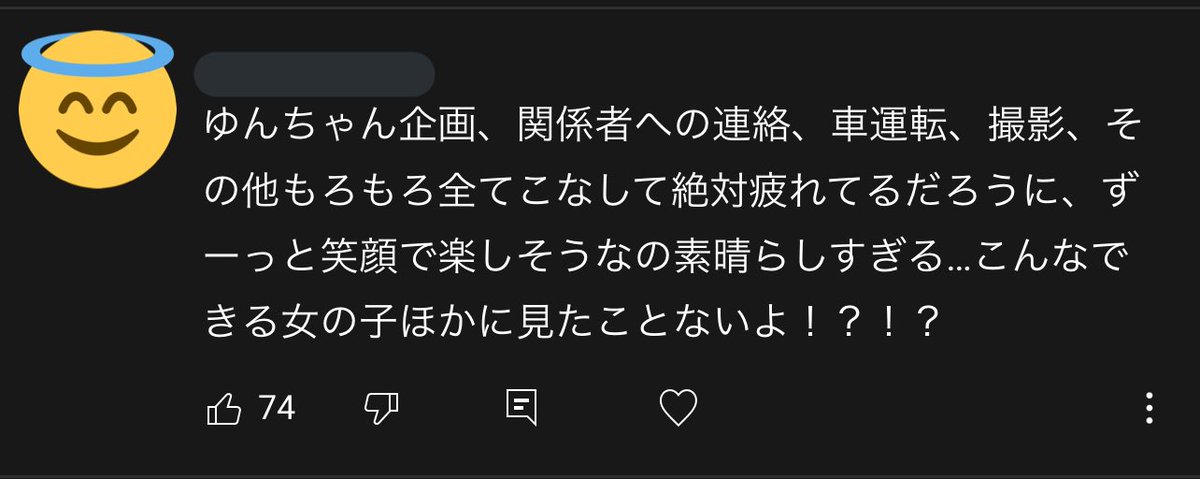Give the comment a heart
This screenshot has width=1200, height=479.
[x=679, y=408]
